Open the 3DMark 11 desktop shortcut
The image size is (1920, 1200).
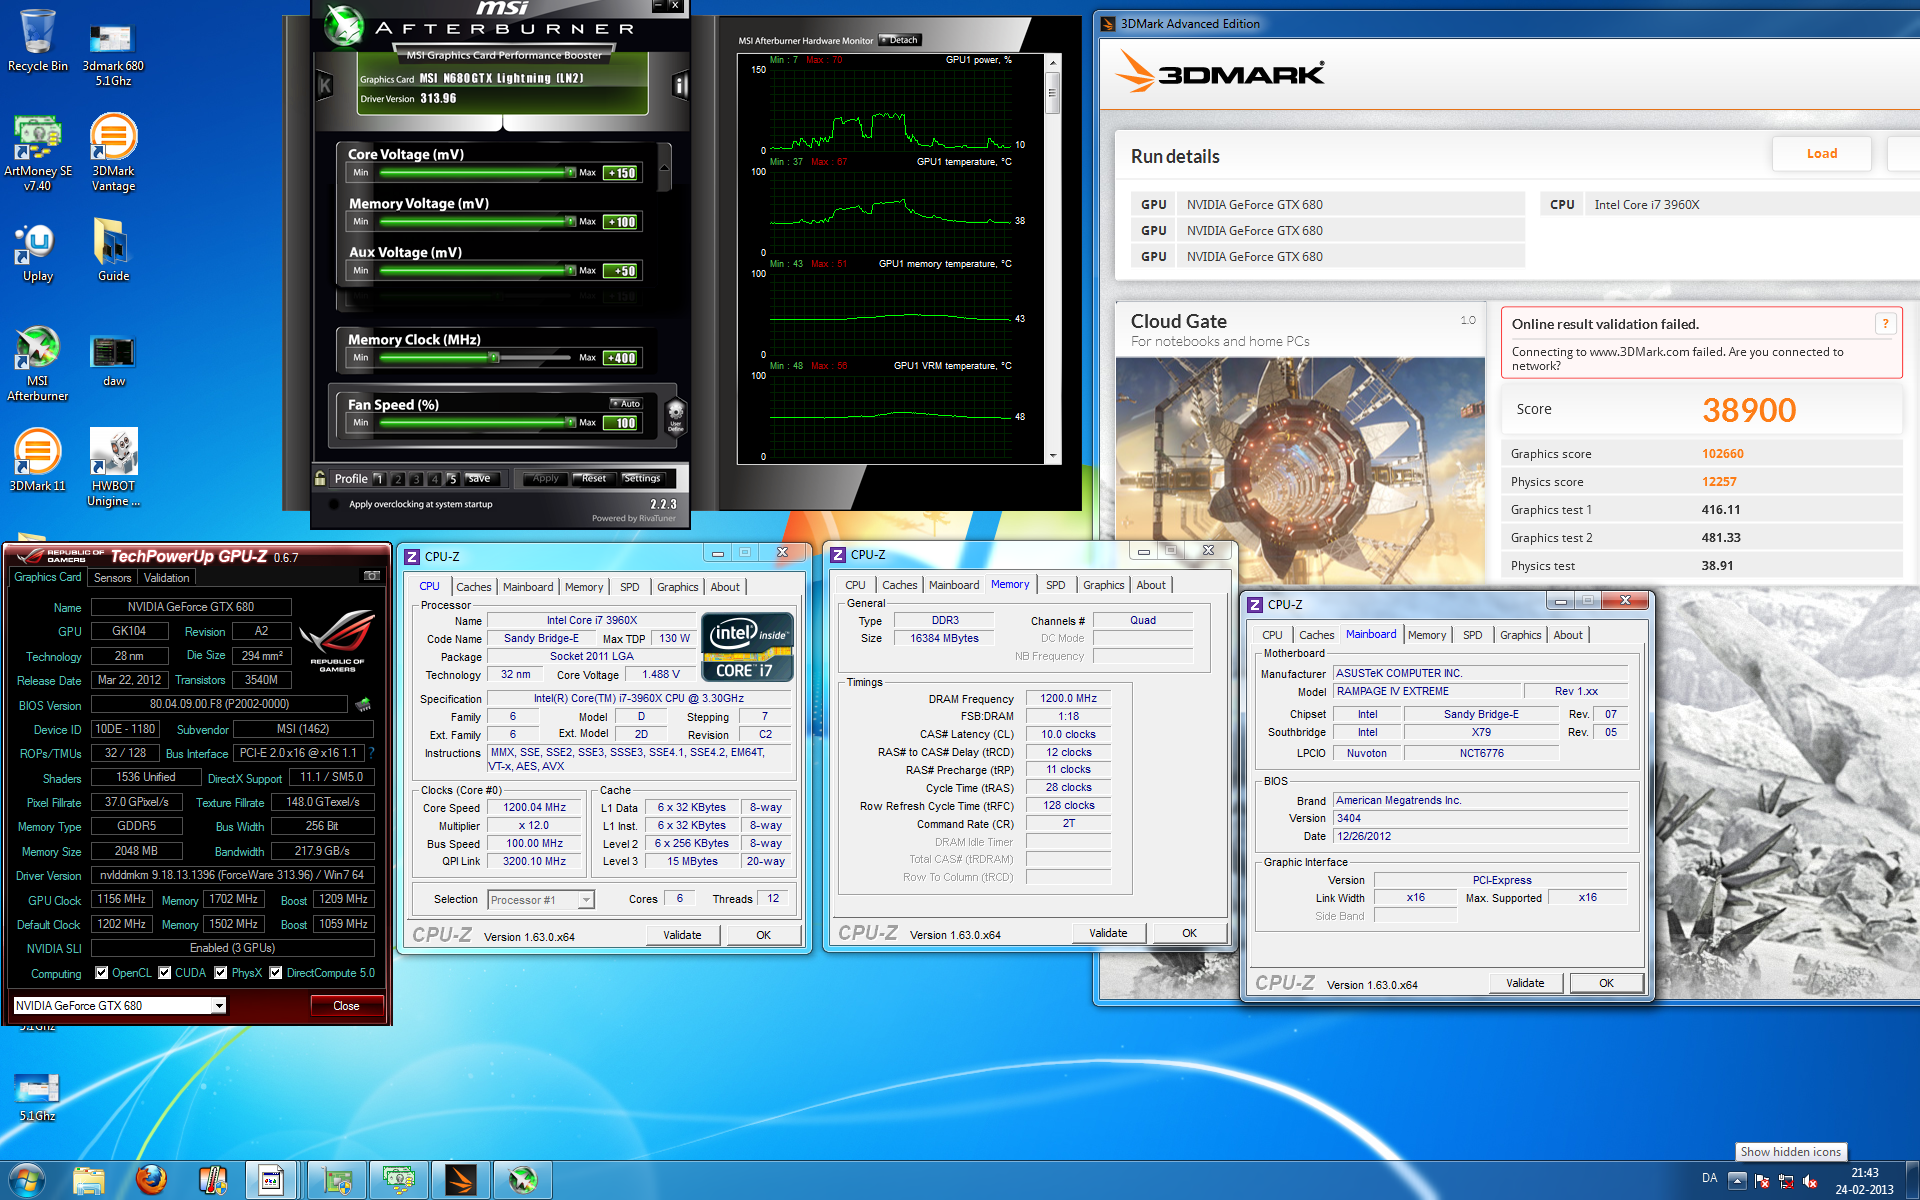[x=37, y=460]
